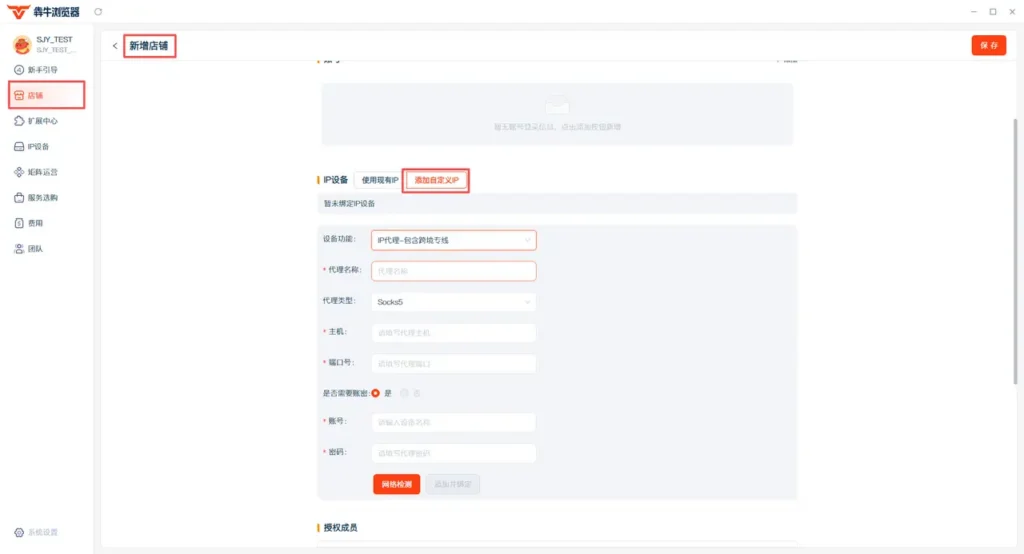Image resolution: width=1024 pixels, height=554 pixels.
Task: Select the 否 radio for 是否需要账密
Action: [404, 393]
